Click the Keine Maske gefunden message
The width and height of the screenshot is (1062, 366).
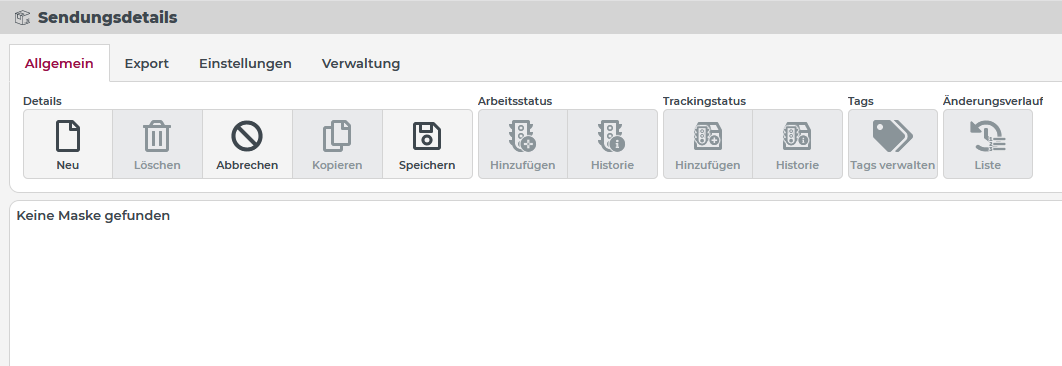coord(93,216)
